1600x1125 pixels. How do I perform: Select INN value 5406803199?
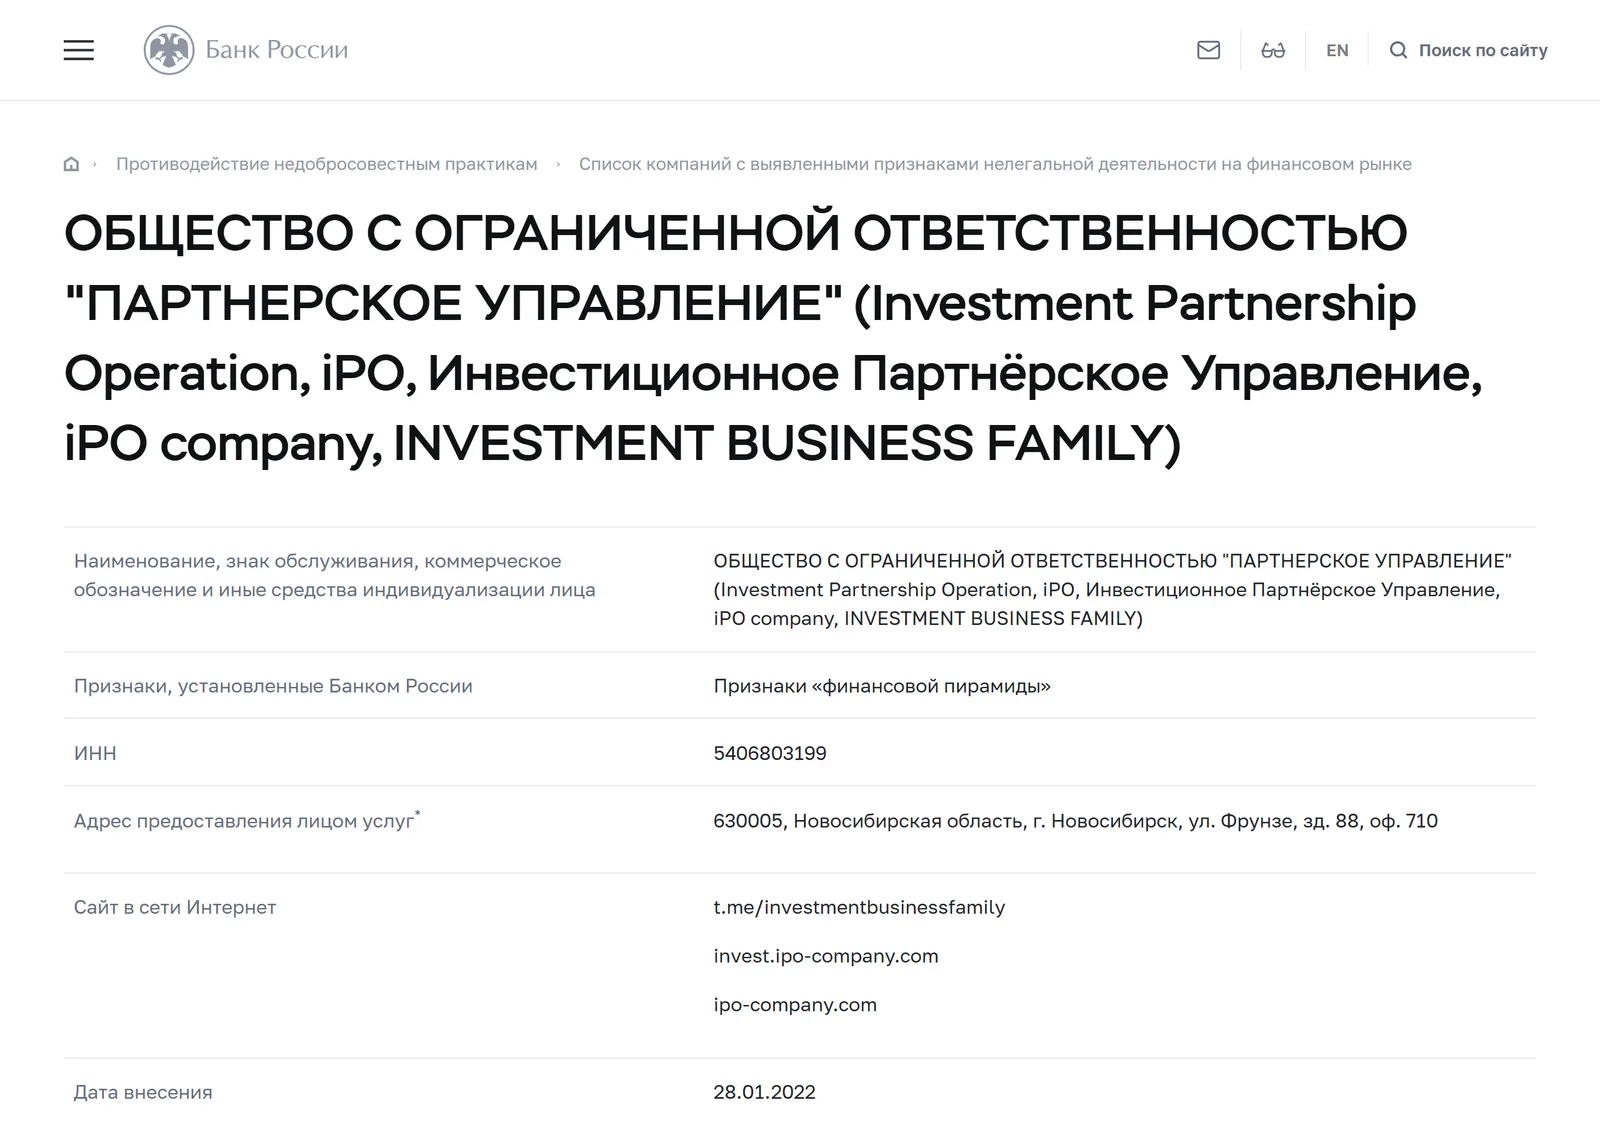(770, 753)
